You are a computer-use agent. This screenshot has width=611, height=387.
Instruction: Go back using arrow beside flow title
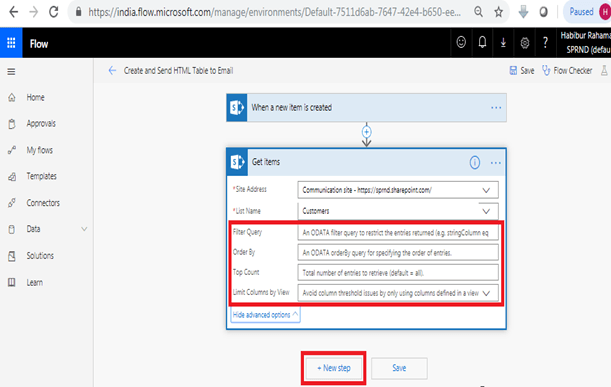click(x=112, y=71)
